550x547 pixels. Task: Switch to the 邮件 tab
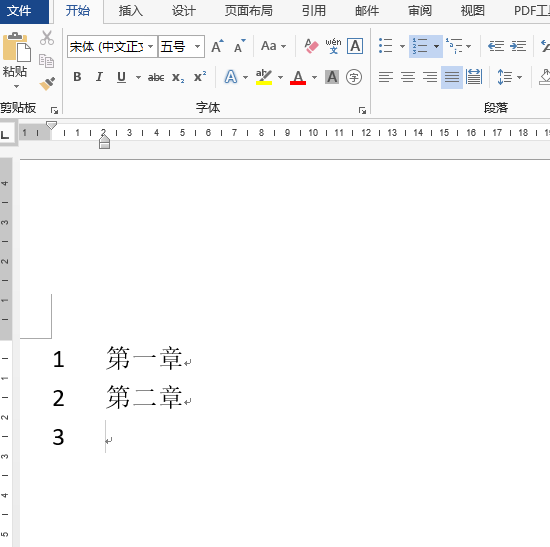pos(367,11)
